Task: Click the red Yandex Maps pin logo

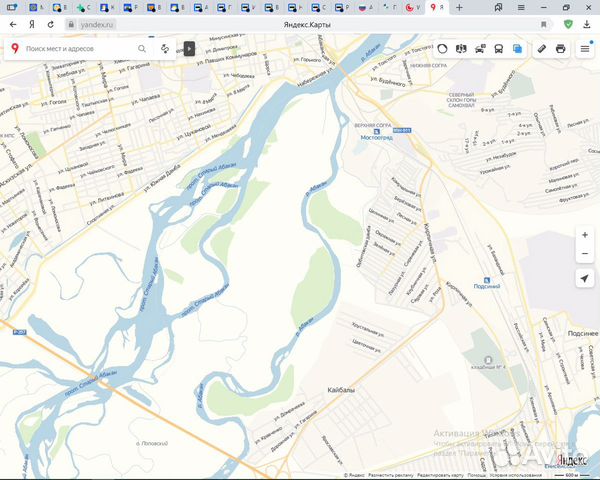Action: [x=15, y=48]
